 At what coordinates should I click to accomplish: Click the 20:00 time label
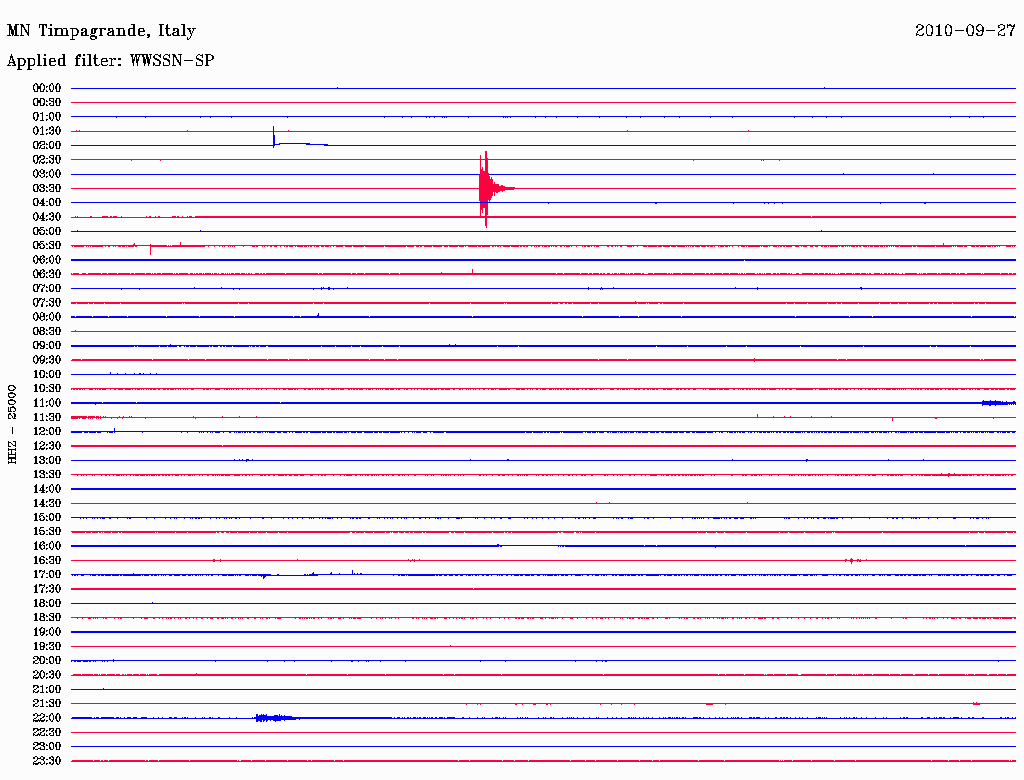[47, 660]
